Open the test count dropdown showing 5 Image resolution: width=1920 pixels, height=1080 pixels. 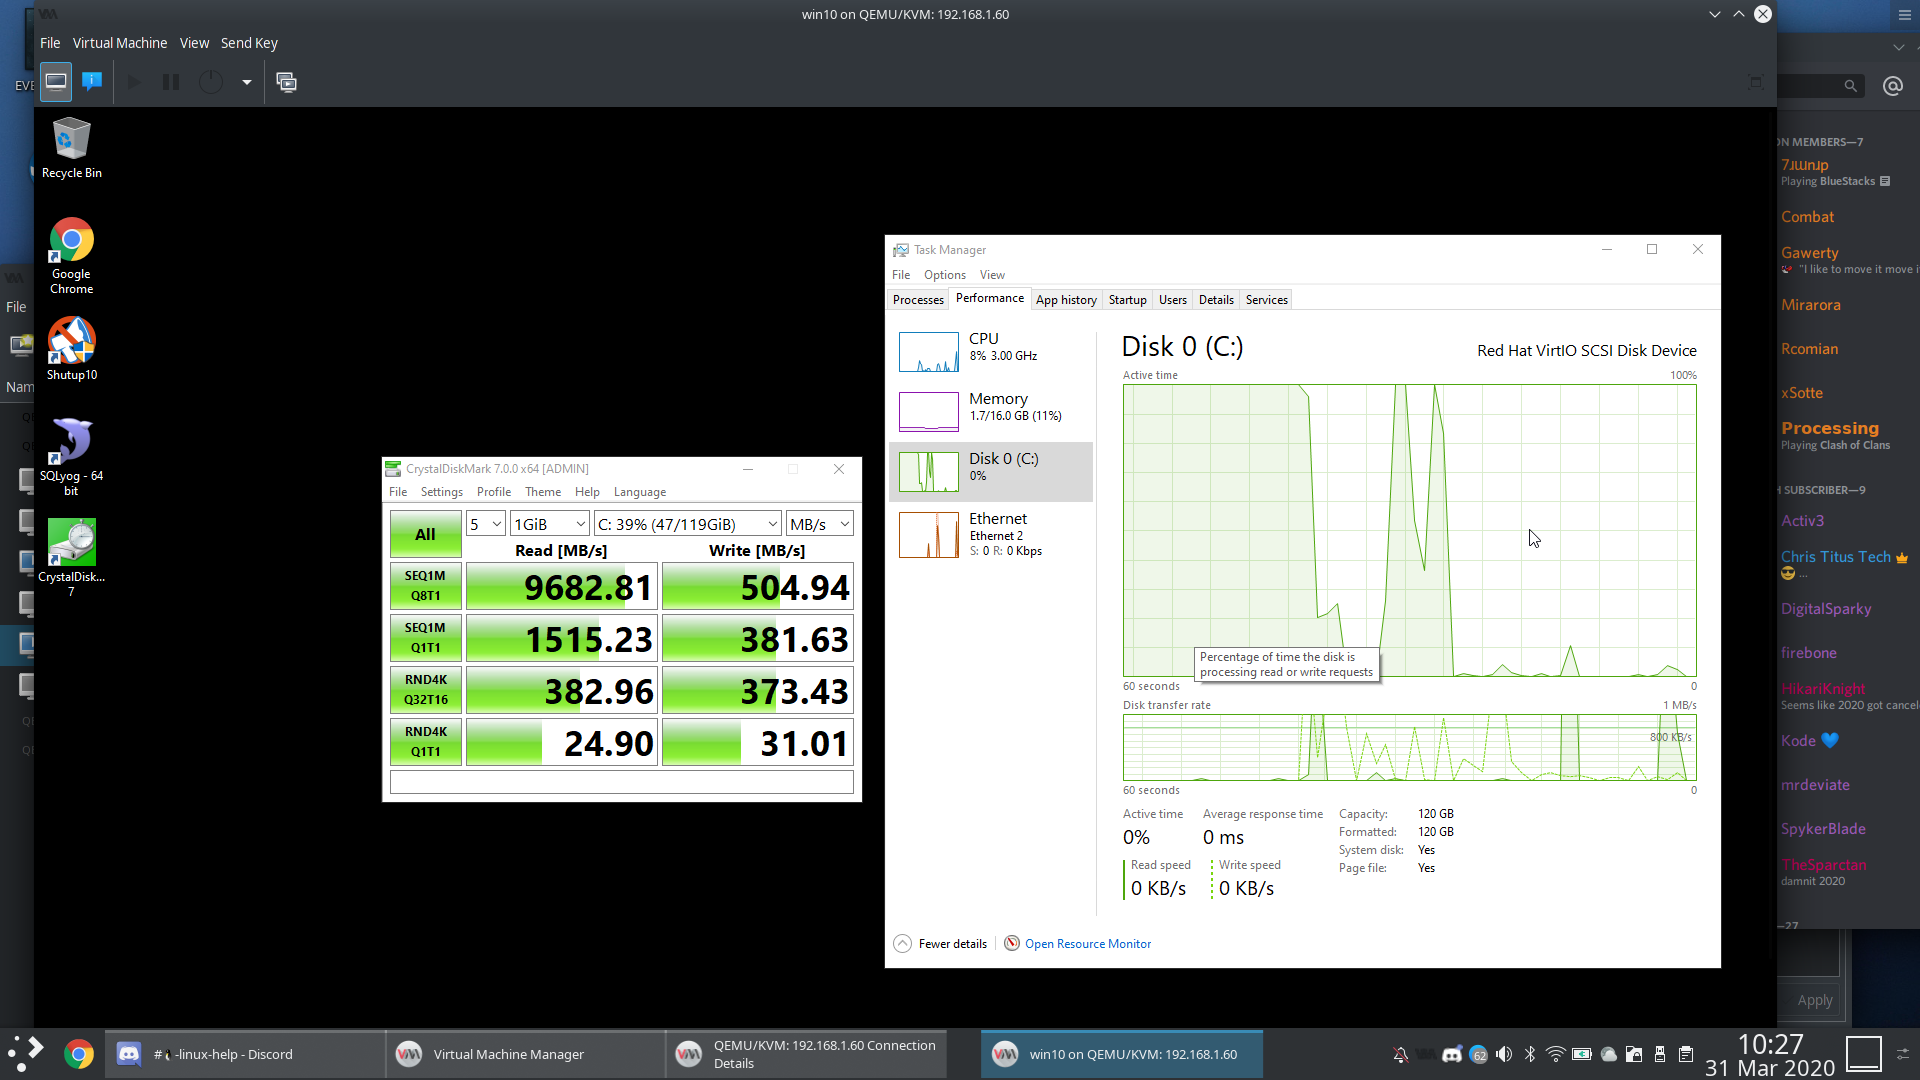tap(485, 524)
